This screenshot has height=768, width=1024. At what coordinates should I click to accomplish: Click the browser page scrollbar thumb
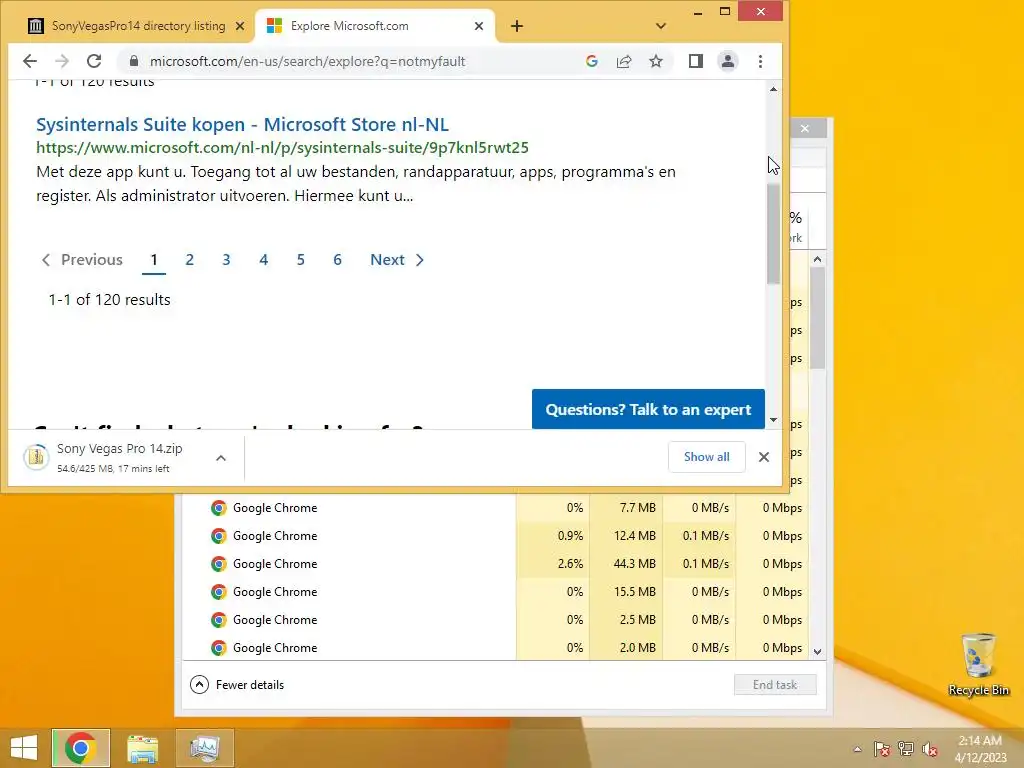pos(773,234)
